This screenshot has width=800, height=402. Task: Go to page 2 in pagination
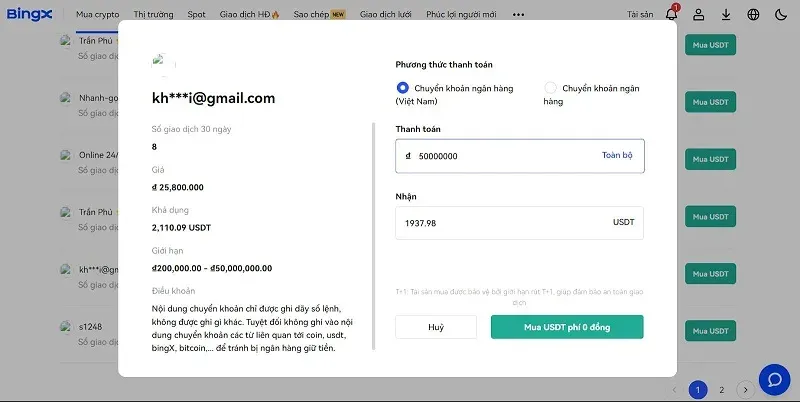coord(721,389)
